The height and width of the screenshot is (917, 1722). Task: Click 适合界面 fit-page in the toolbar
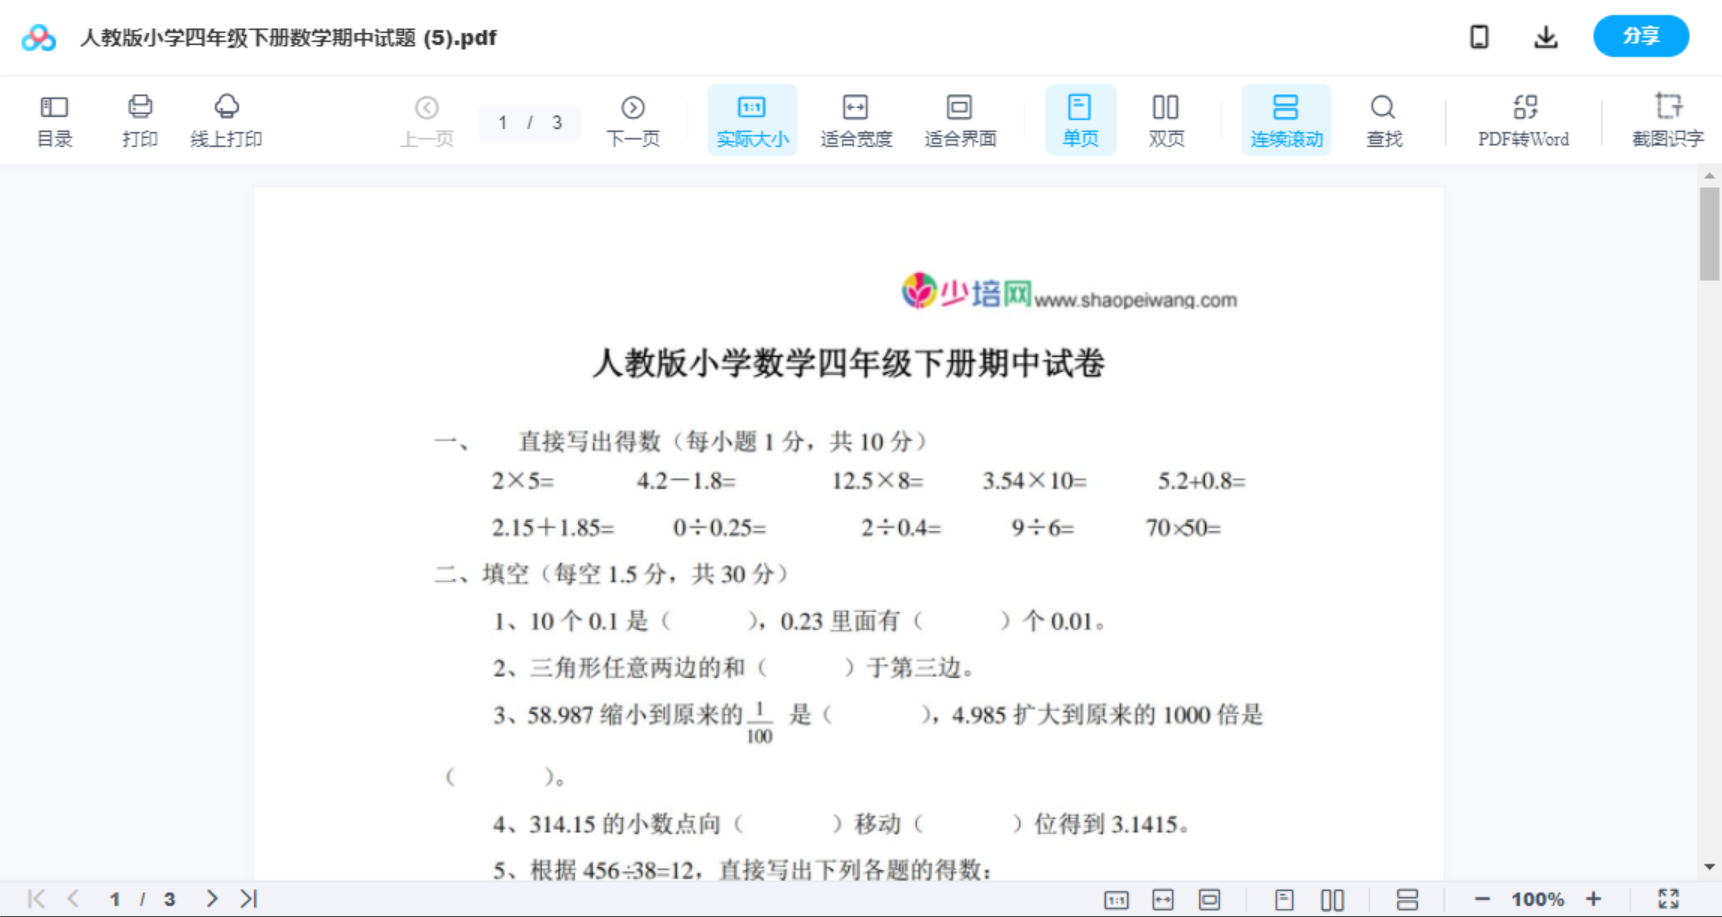pos(960,119)
